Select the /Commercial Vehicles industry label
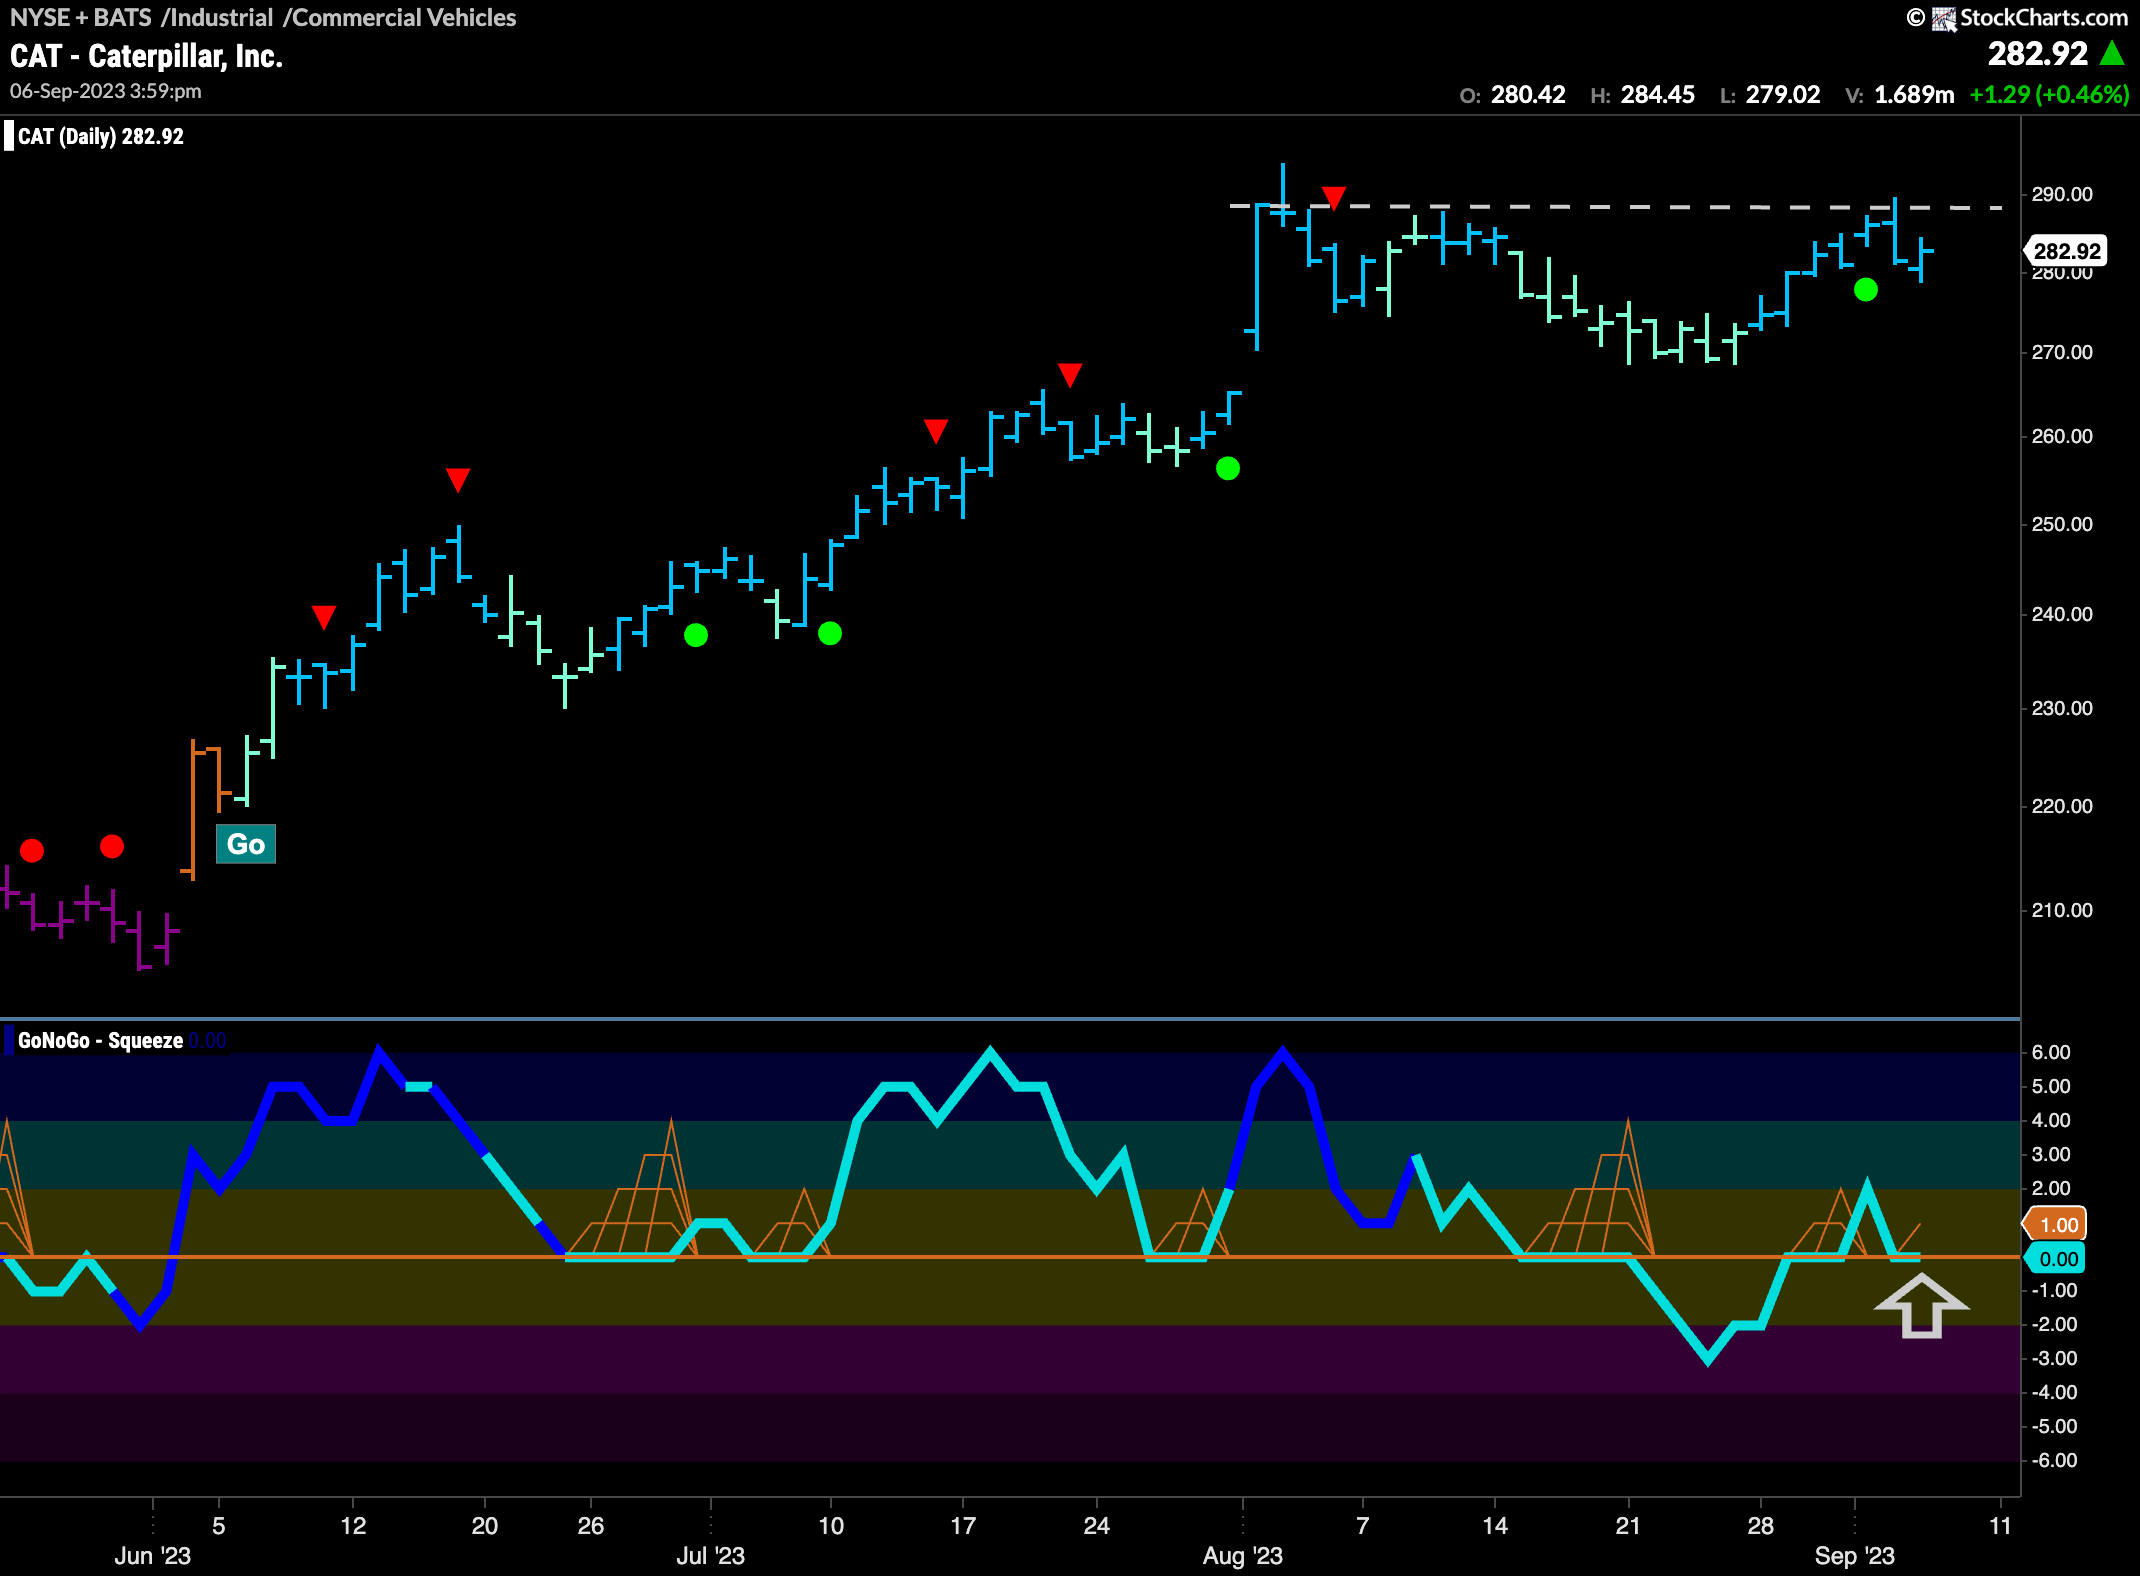Image resolution: width=2140 pixels, height=1576 pixels. point(400,18)
